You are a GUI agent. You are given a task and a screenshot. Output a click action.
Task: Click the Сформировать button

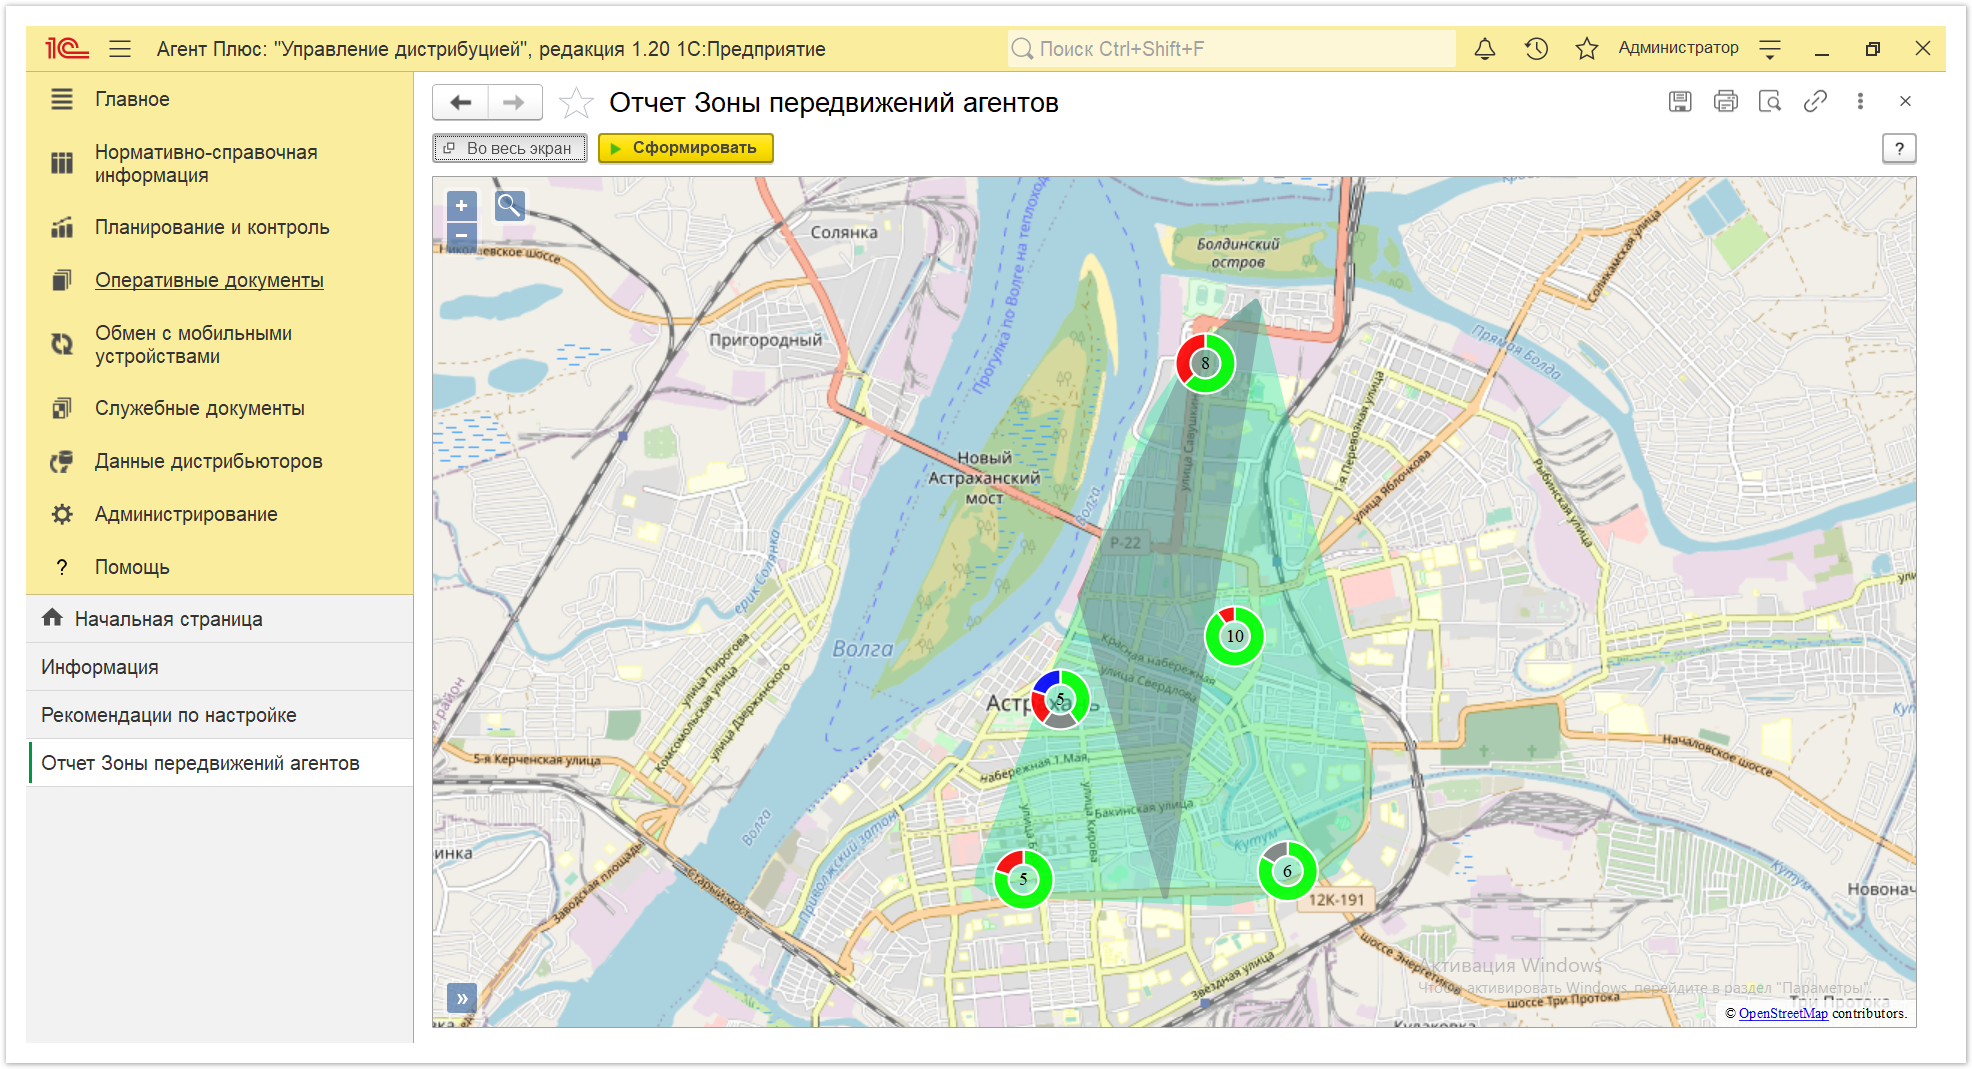point(686,148)
